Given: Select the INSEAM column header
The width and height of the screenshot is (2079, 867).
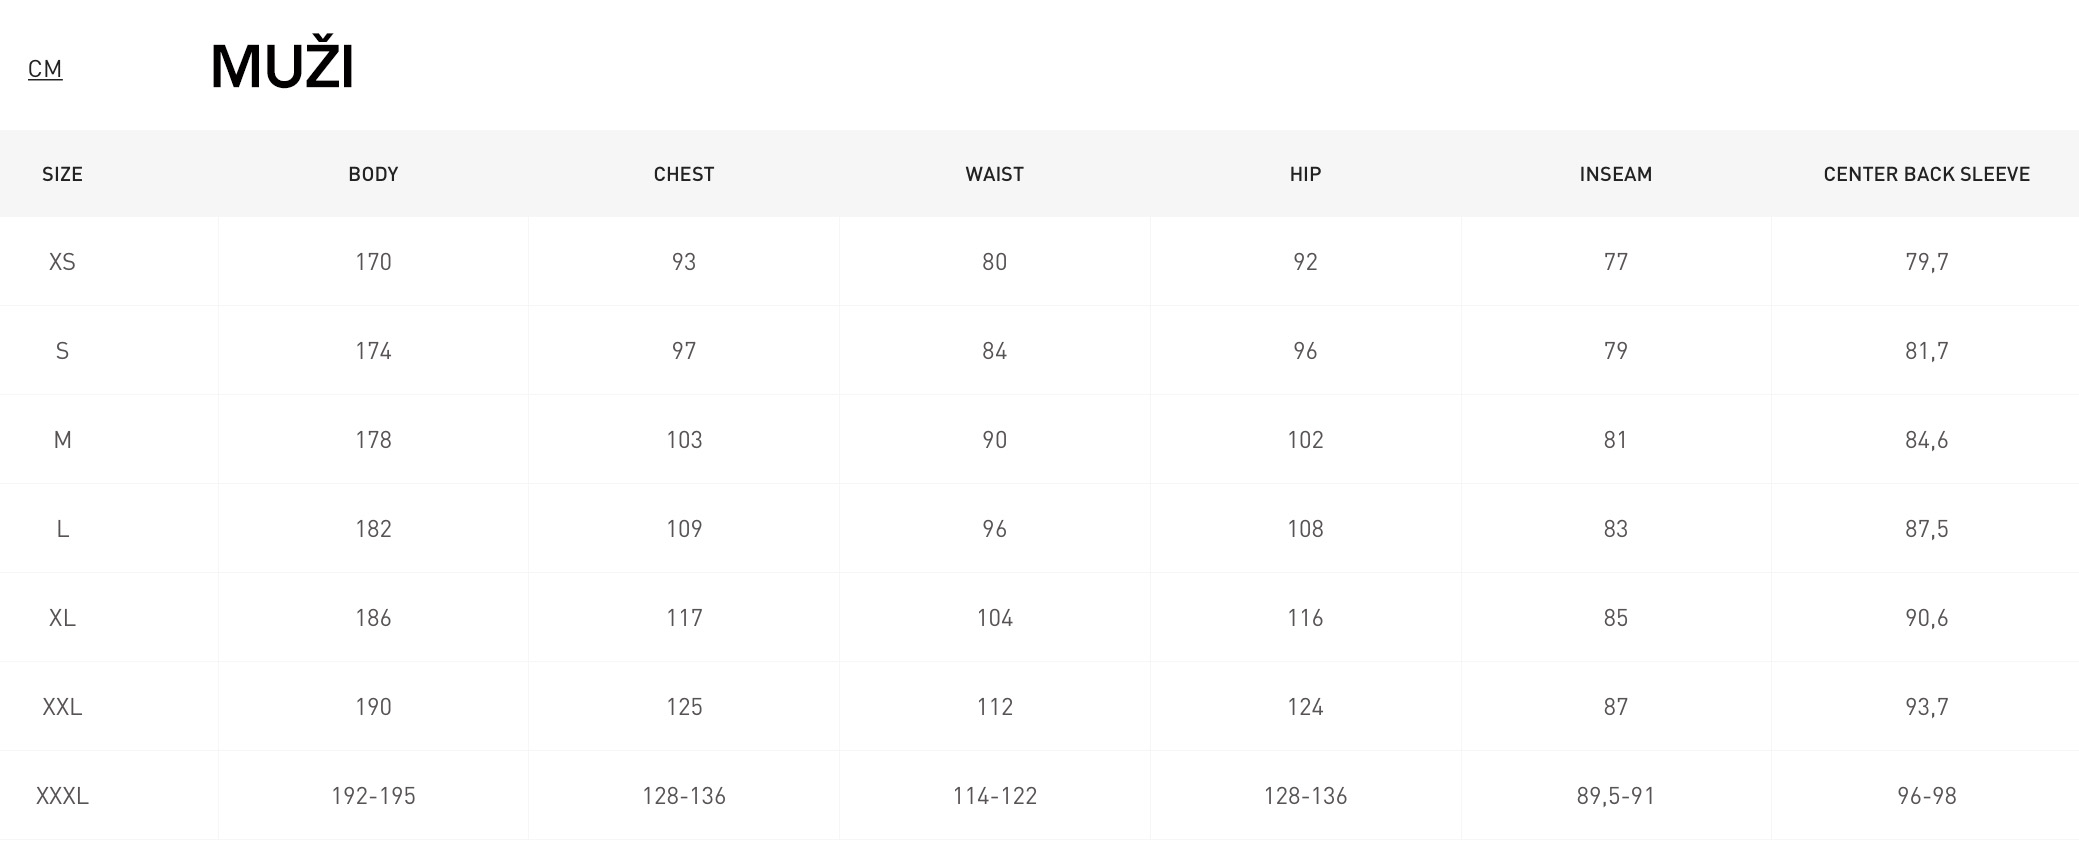Looking at the screenshot, I should coord(1616,174).
